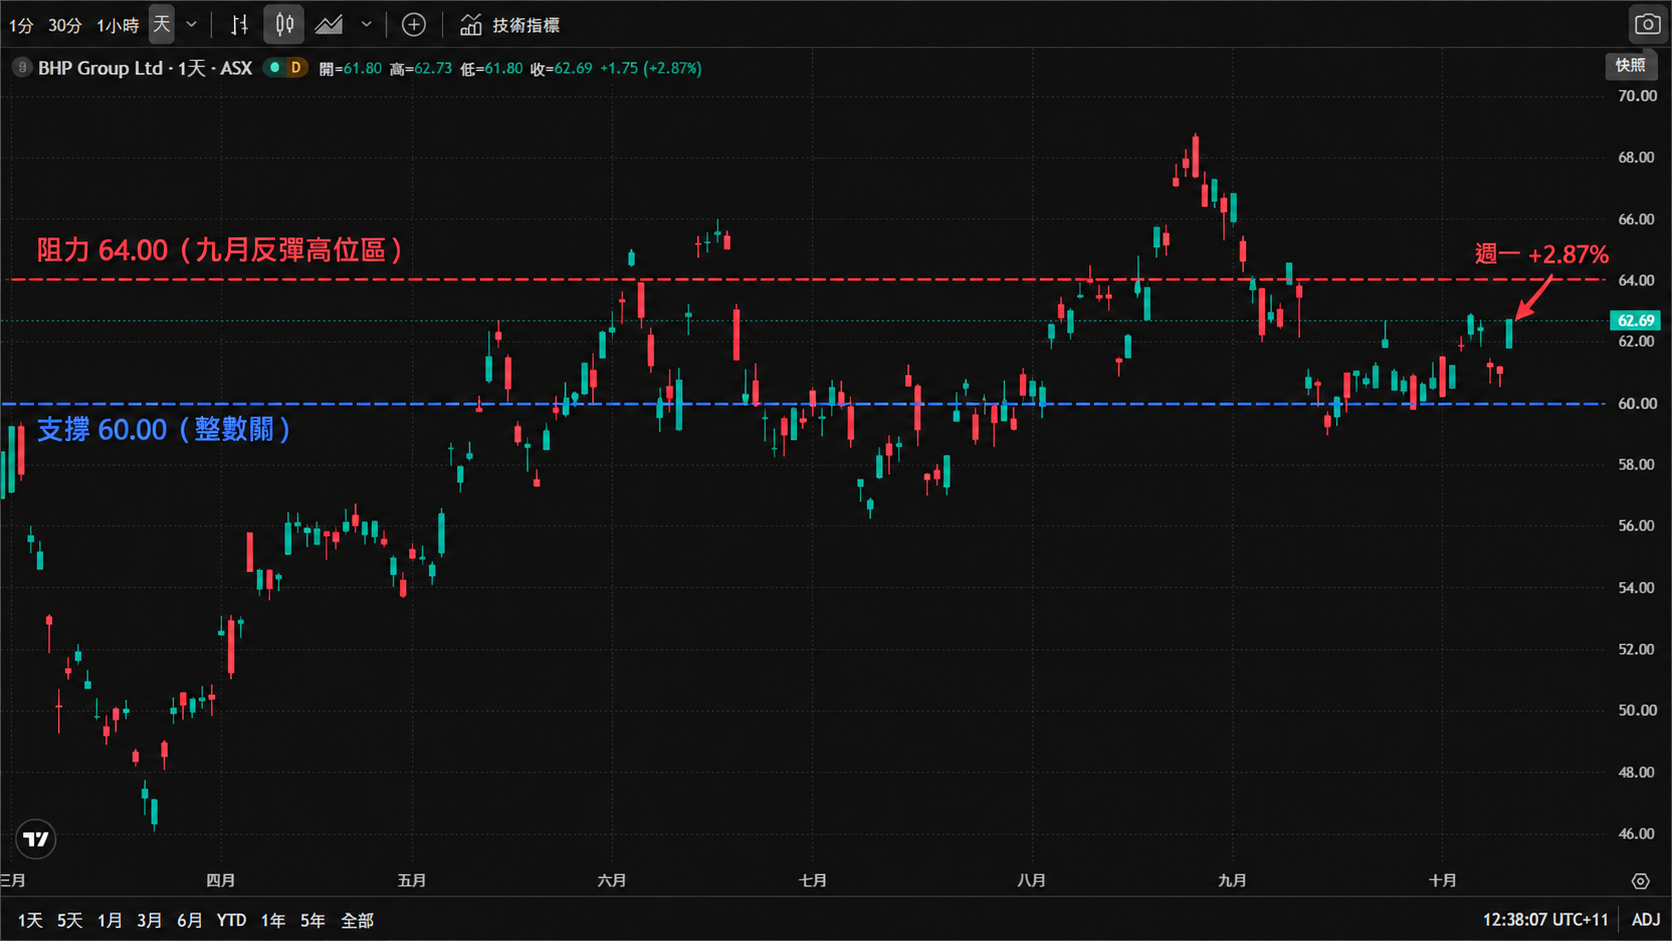Click the 九月 time axis label

pyautogui.click(x=1232, y=881)
